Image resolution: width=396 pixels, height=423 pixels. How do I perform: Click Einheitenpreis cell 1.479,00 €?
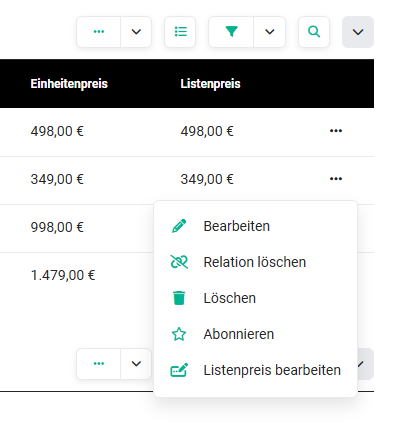click(63, 275)
